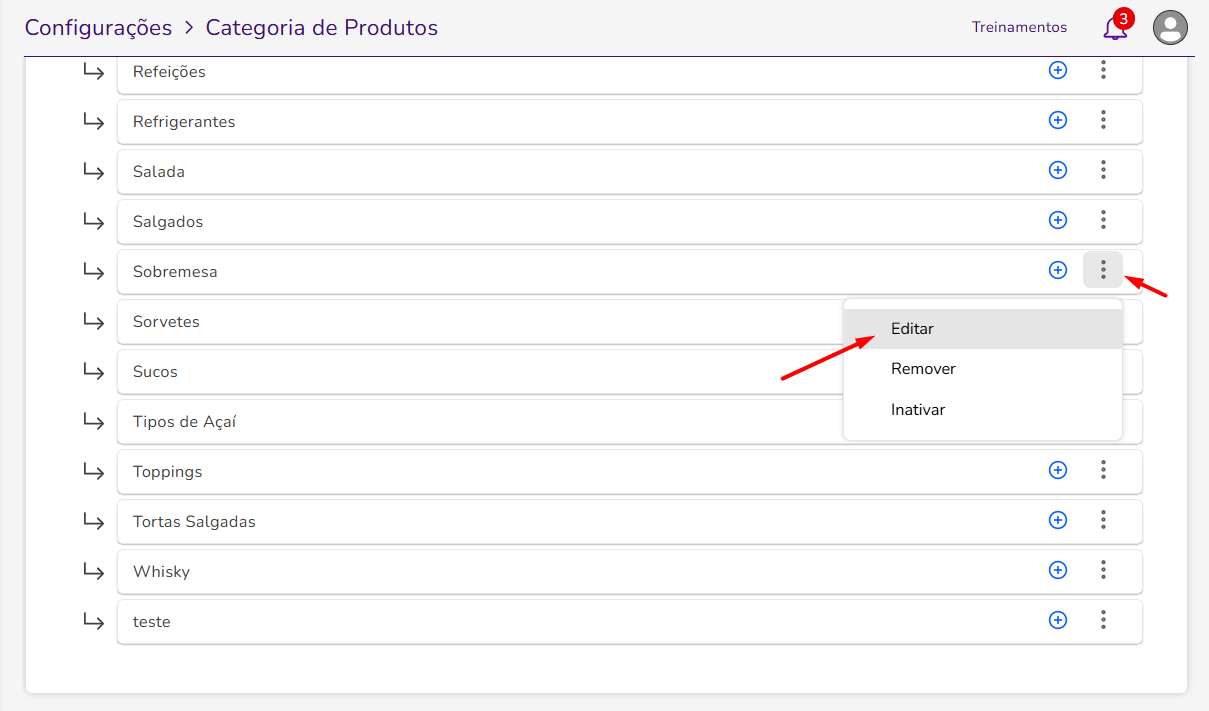Click plus icon on Sobremesa row
1209x711 pixels.
pos(1058,270)
